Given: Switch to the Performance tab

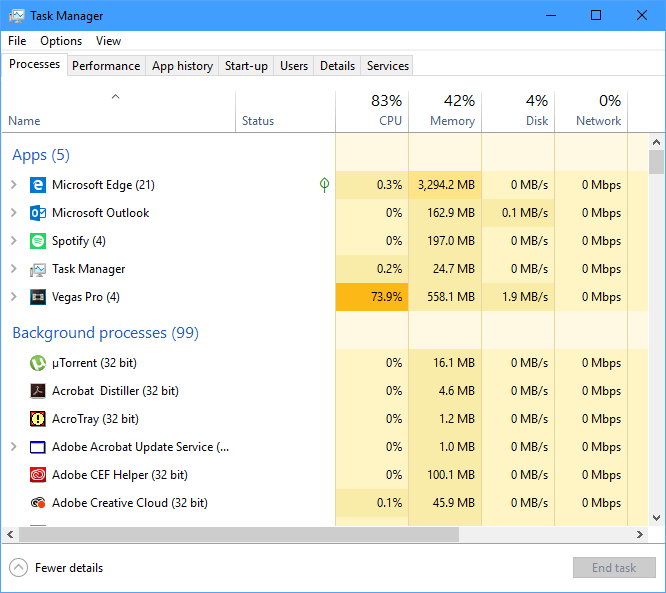Looking at the screenshot, I should point(106,66).
